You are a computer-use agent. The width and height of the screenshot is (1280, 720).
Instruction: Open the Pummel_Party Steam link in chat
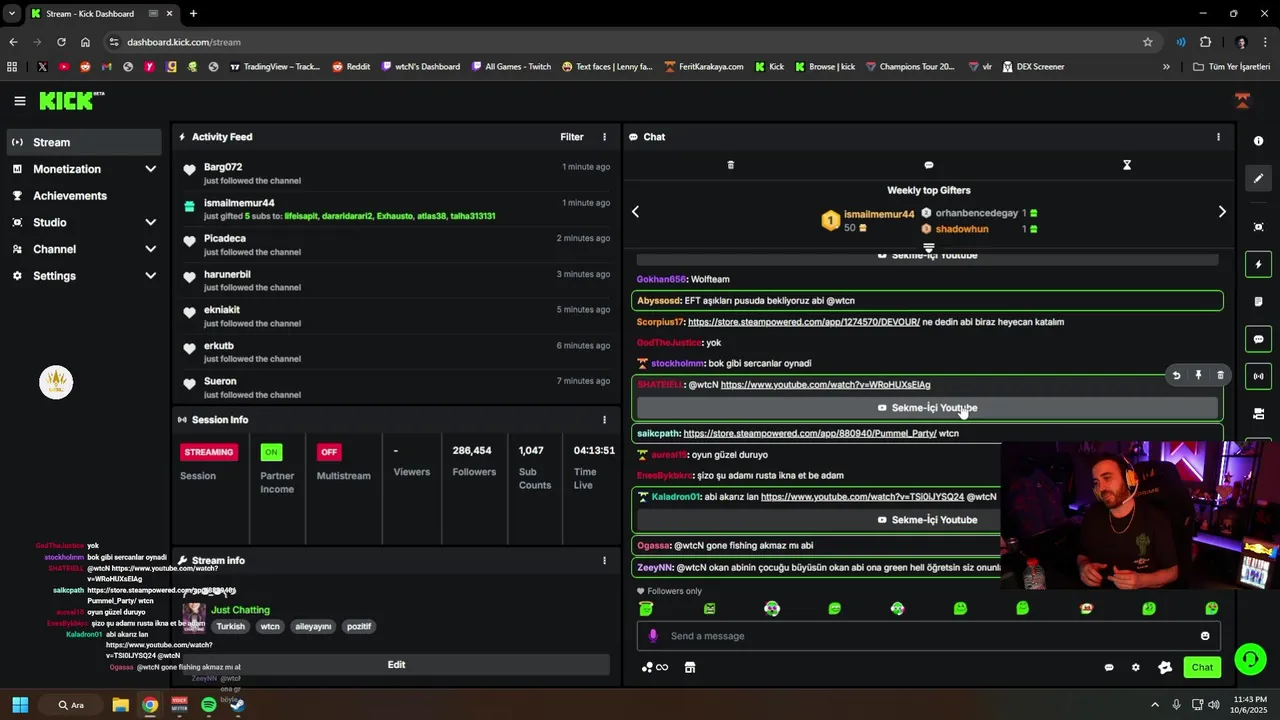(x=810, y=434)
